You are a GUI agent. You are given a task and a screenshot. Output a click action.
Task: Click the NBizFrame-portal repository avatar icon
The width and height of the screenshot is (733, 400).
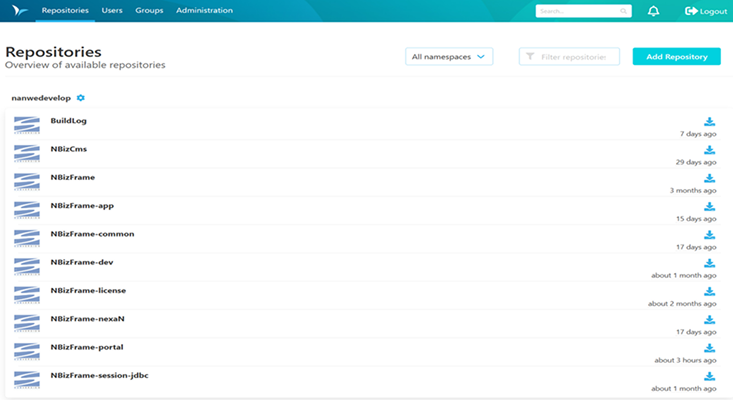click(27, 351)
